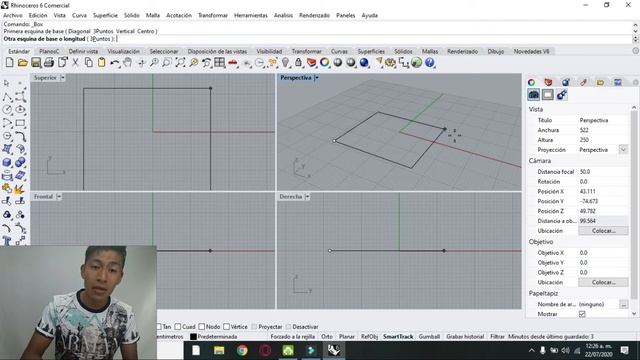640x360 pixels.
Task: Click the four-viewport layout icon
Action: point(220,62)
